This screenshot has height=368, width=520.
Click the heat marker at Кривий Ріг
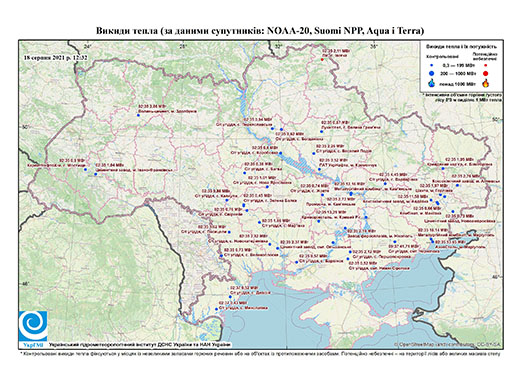point(318,221)
